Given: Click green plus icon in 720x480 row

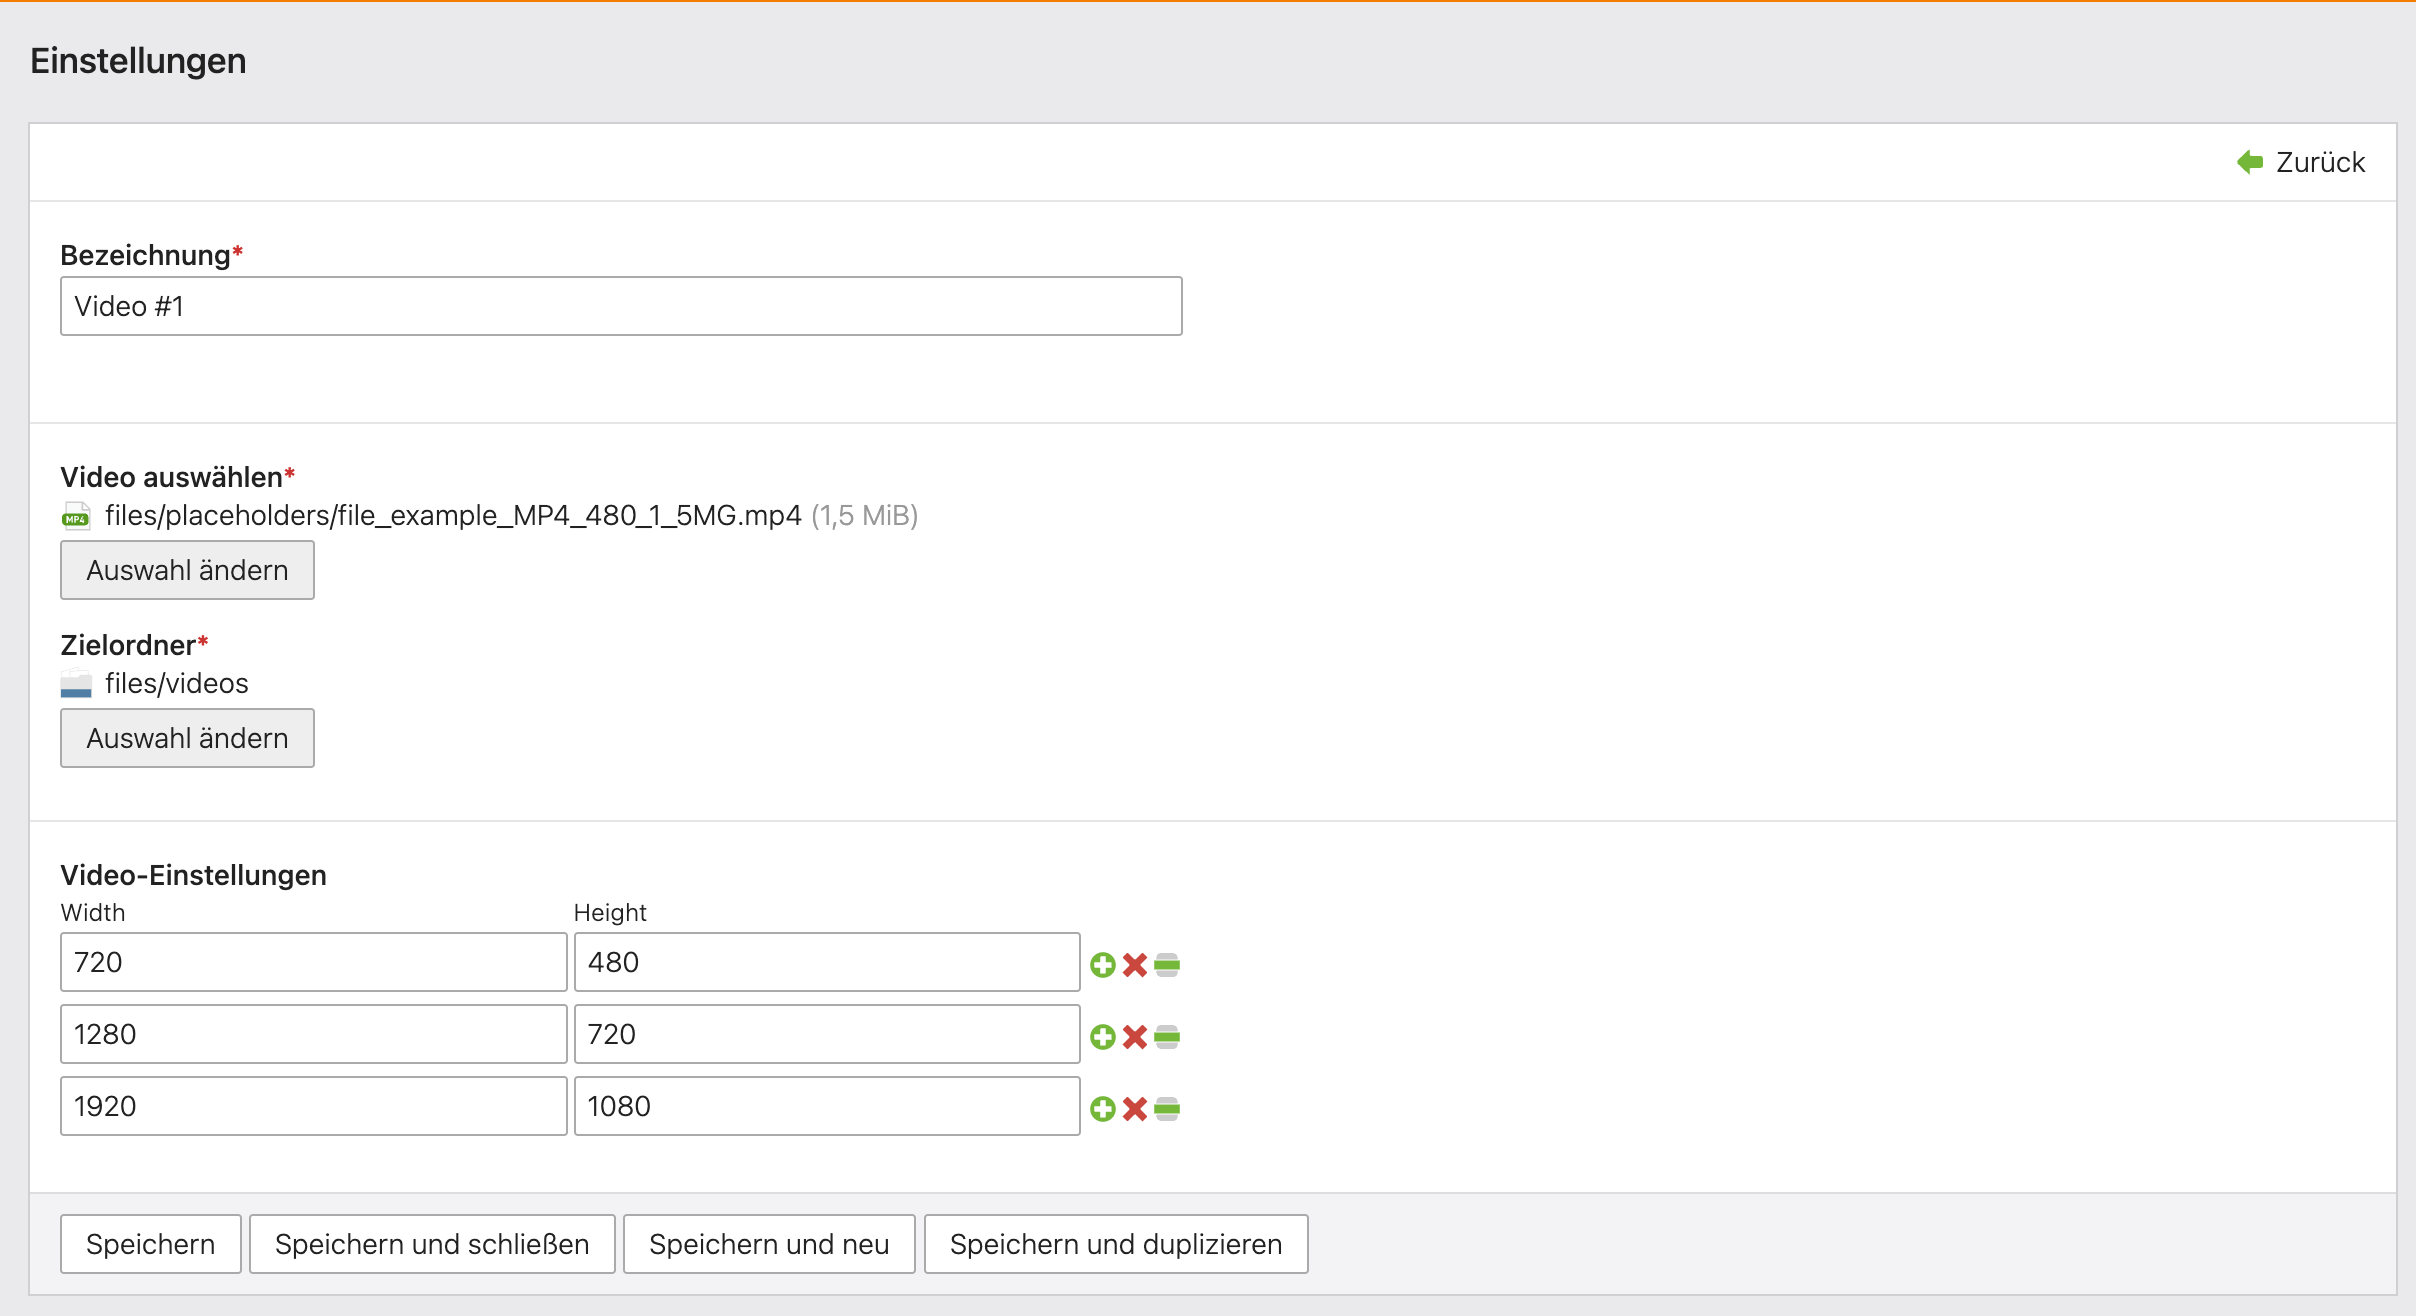Looking at the screenshot, I should tap(1102, 965).
